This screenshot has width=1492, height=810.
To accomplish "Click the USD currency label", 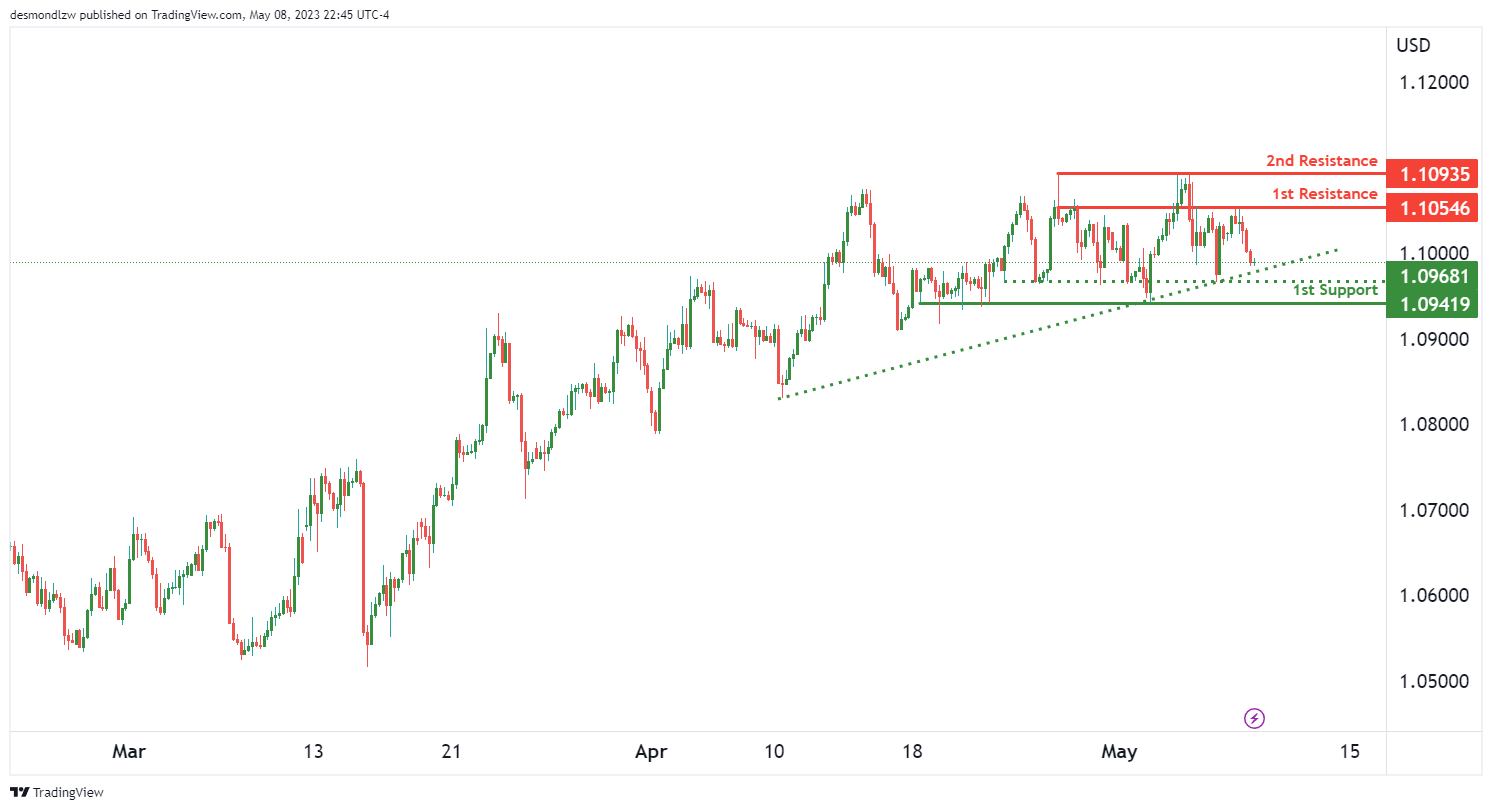I will [x=1414, y=45].
